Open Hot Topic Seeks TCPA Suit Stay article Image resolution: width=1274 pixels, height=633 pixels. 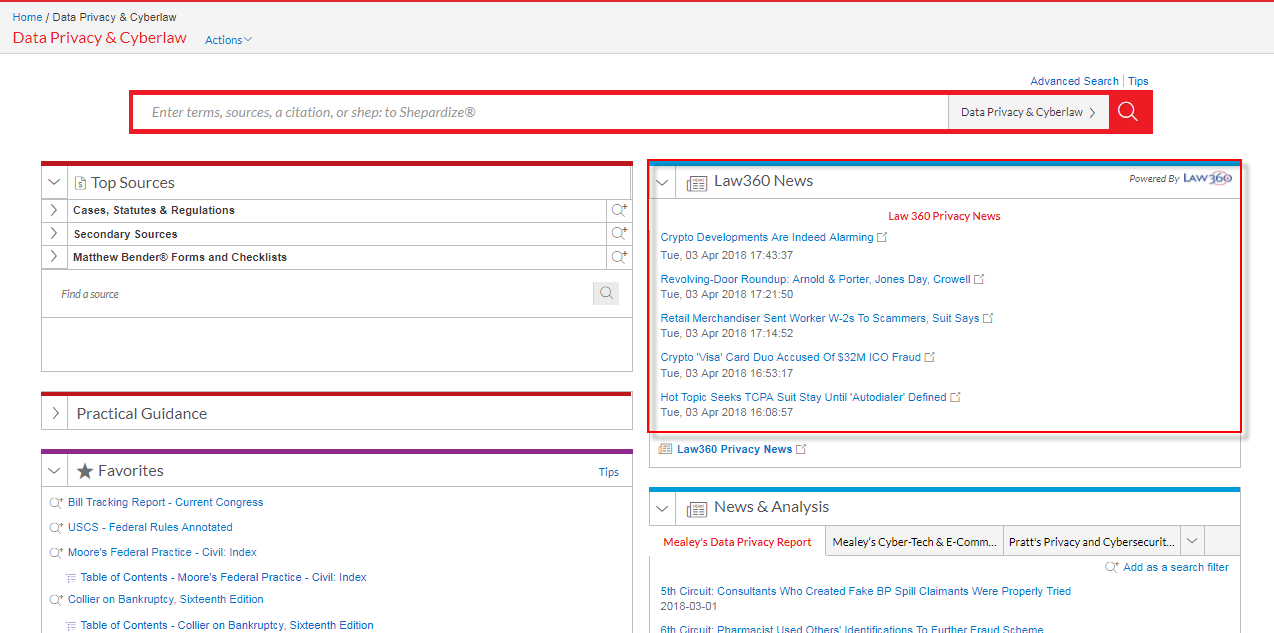pyautogui.click(x=804, y=397)
